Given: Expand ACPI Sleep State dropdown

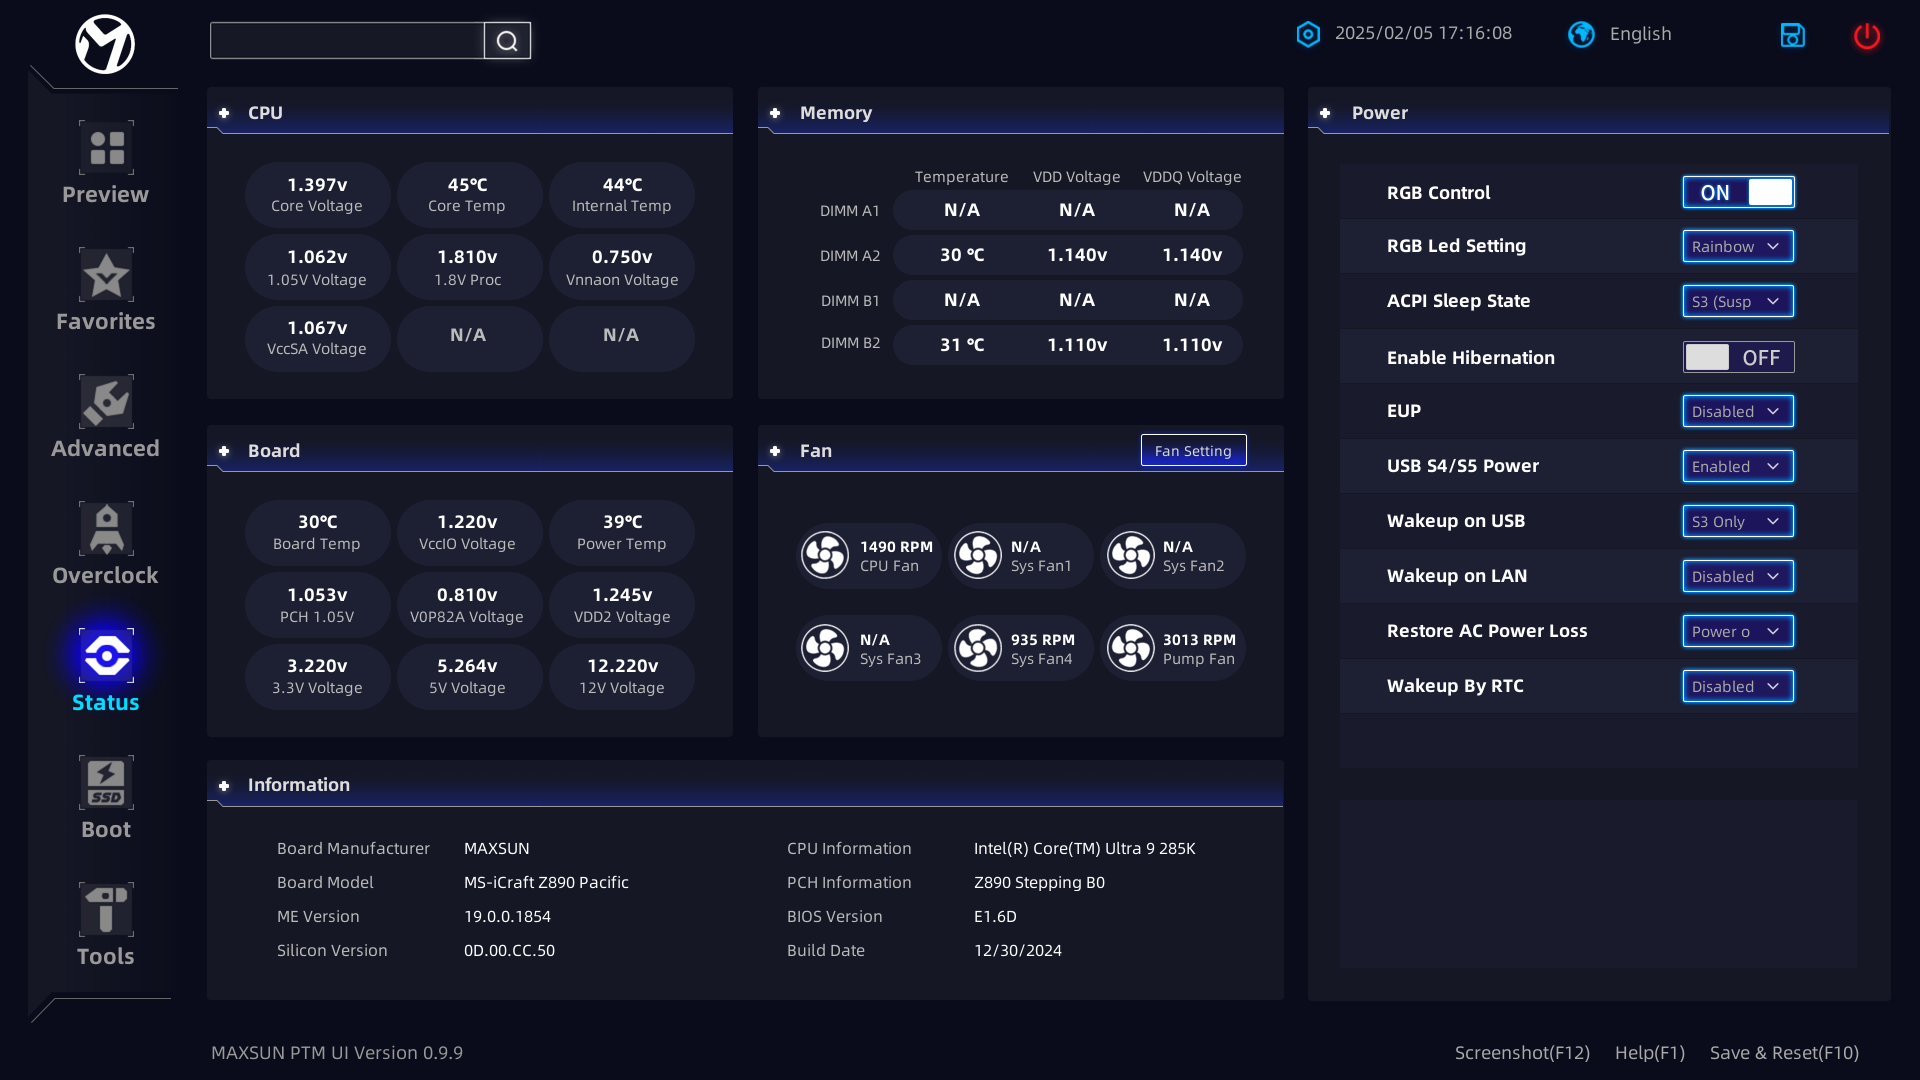Looking at the screenshot, I should (x=1738, y=302).
